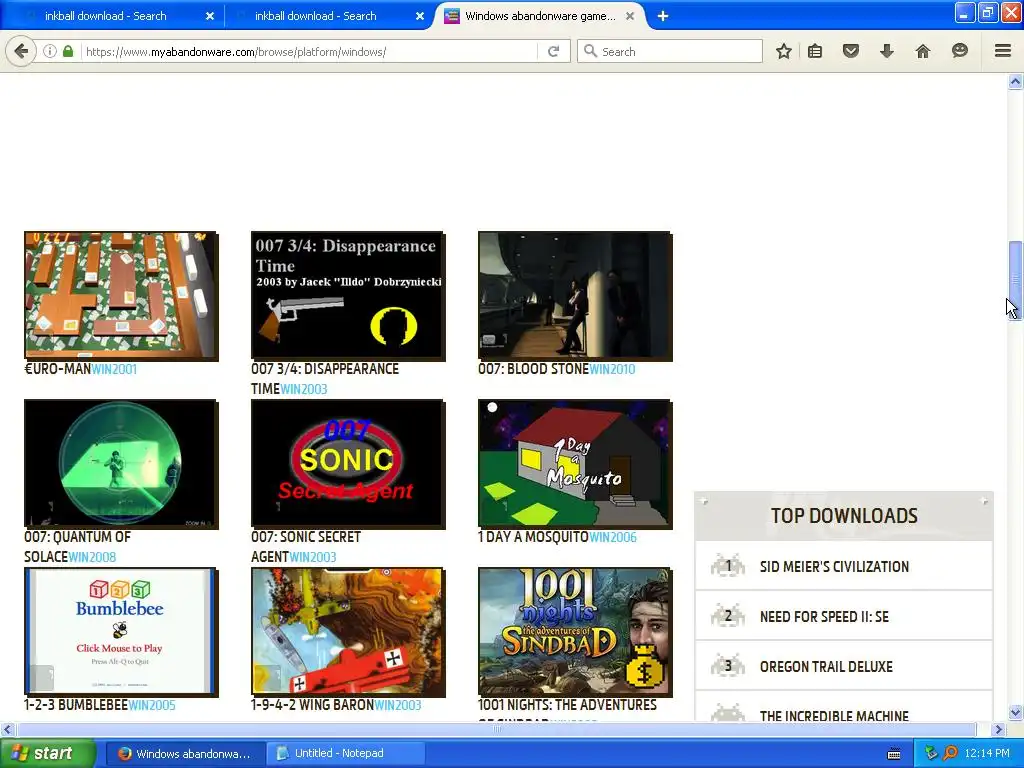Close the first inkball download tab
1024x768 pixels.
click(x=210, y=16)
